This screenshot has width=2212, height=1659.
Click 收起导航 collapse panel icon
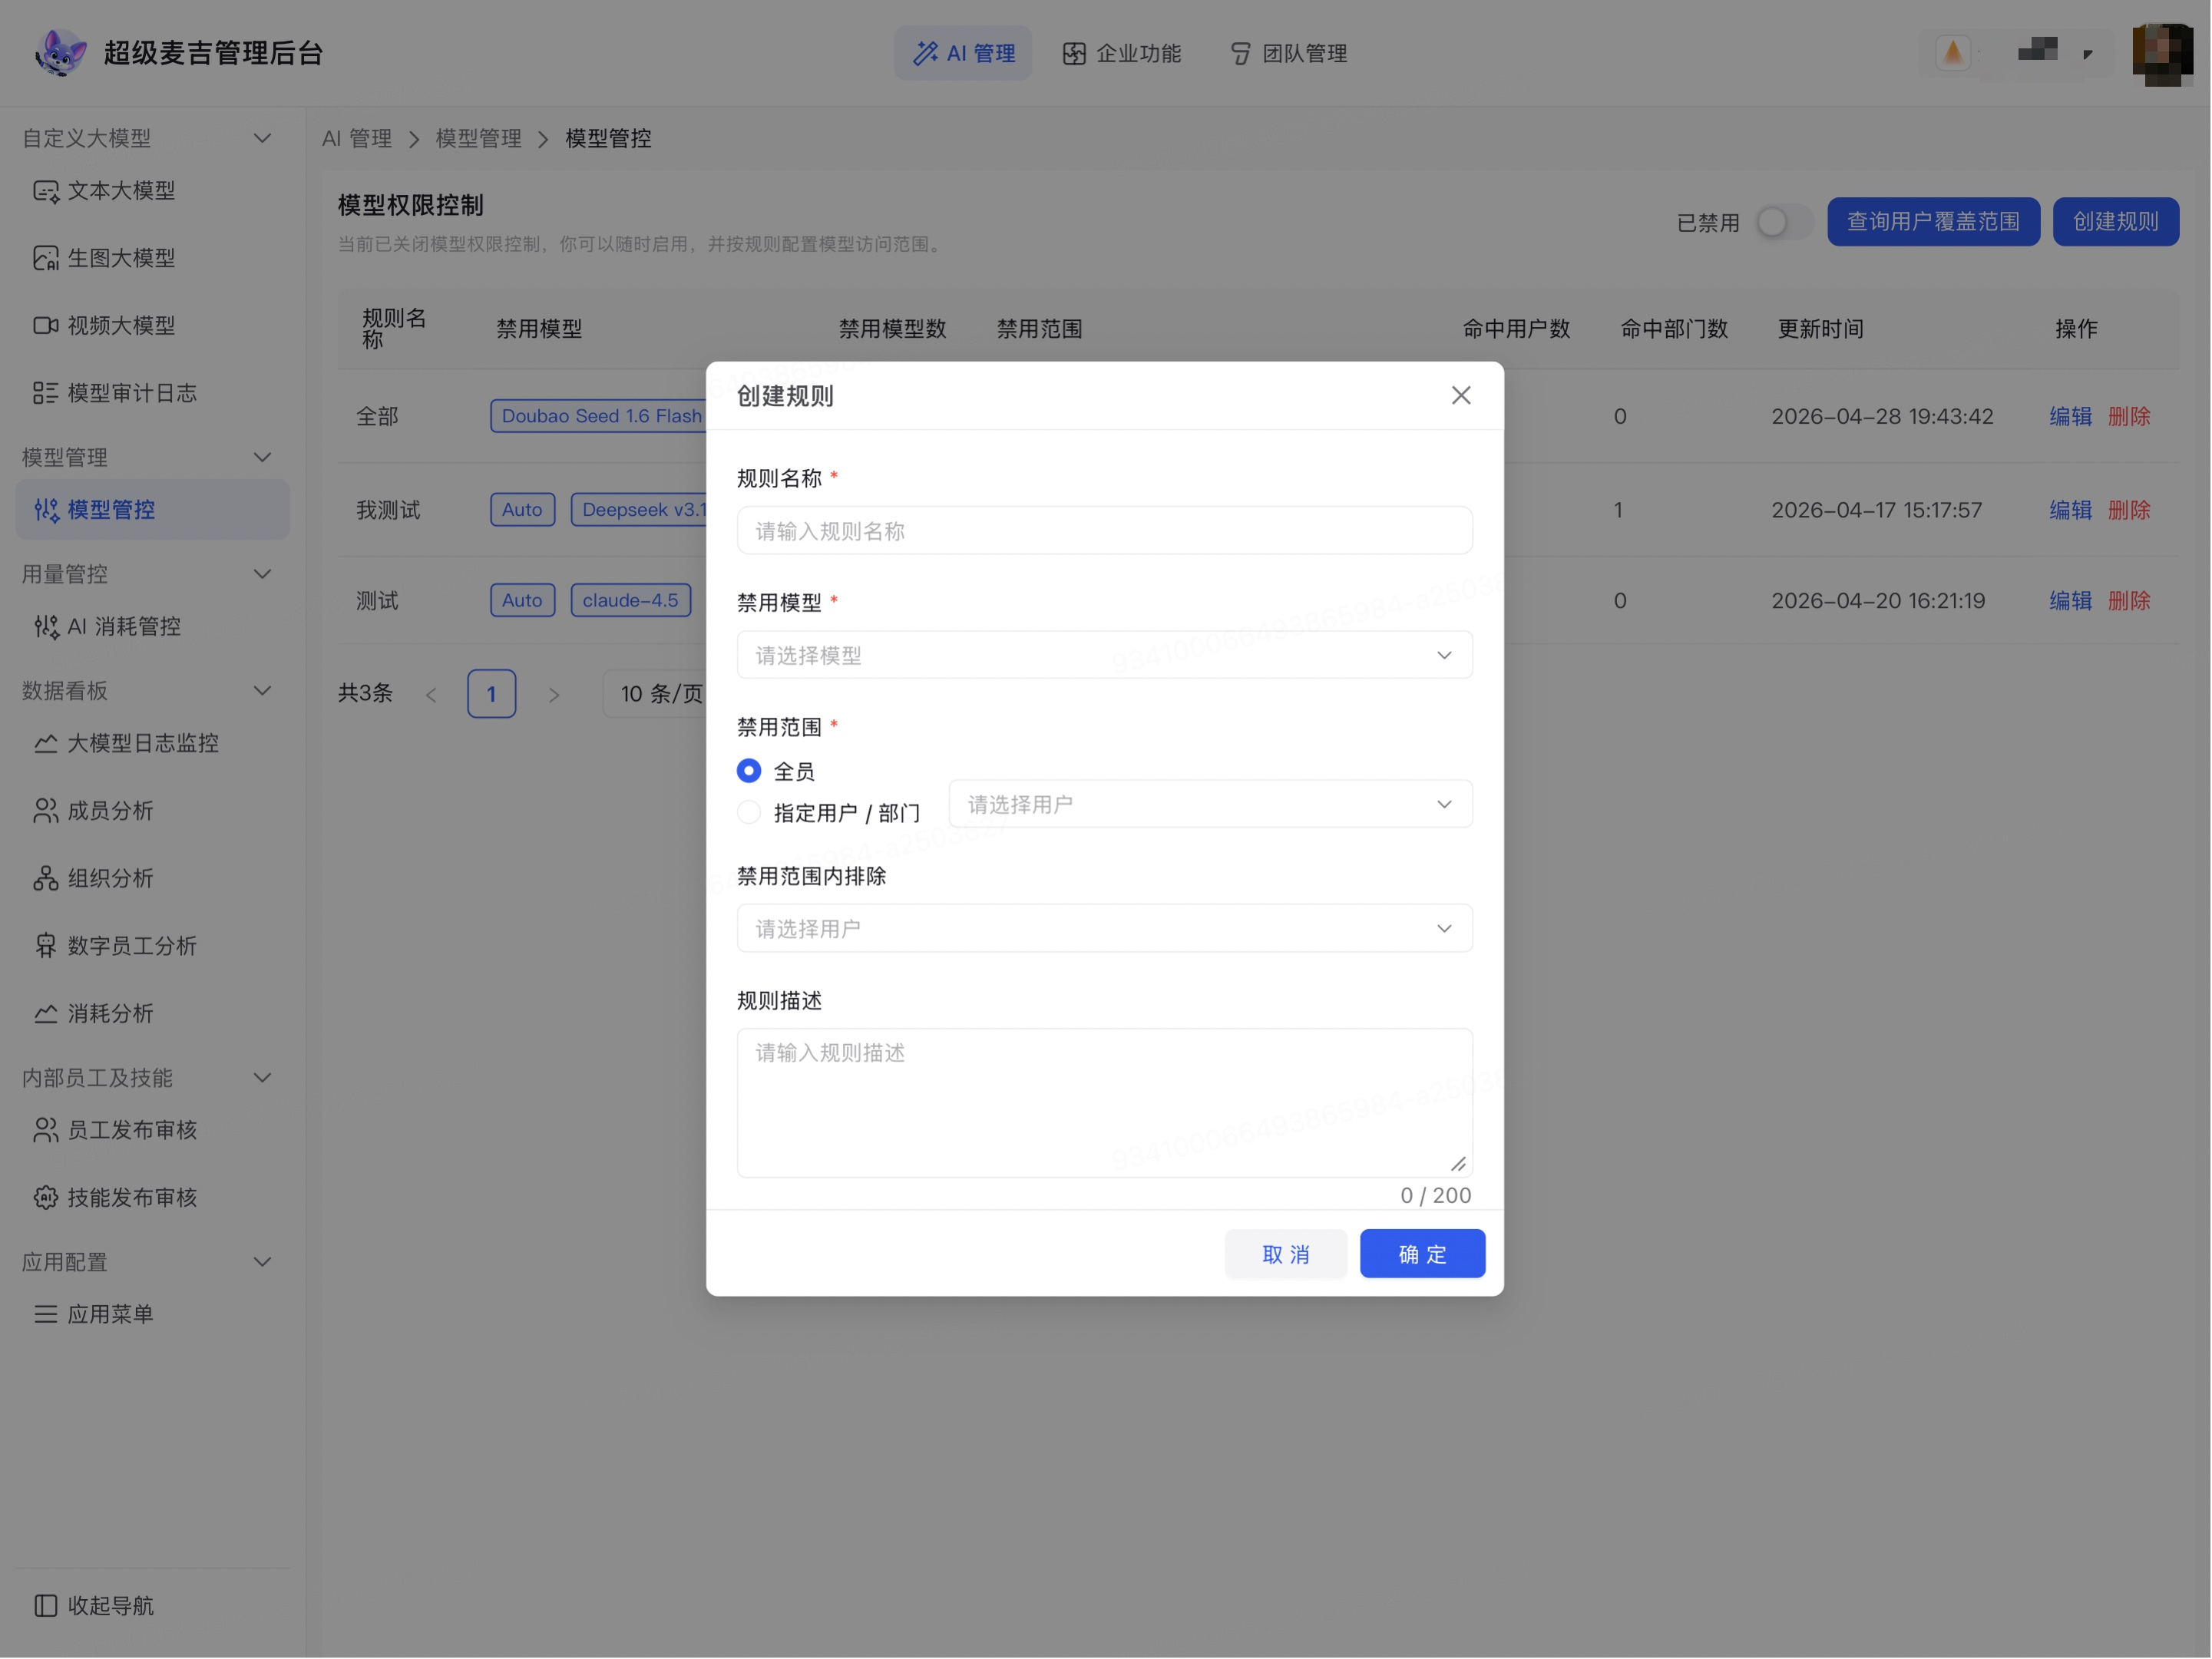click(x=46, y=1607)
